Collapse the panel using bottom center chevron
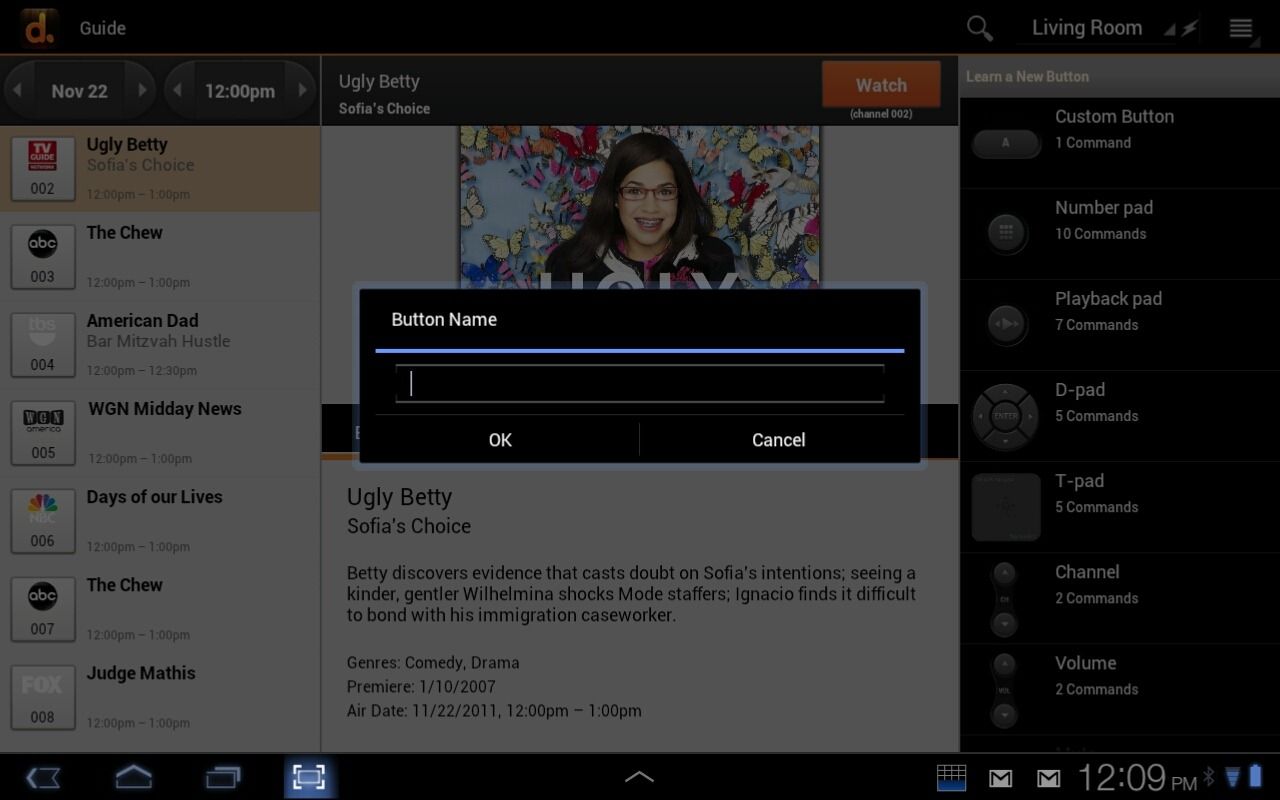 pos(639,776)
